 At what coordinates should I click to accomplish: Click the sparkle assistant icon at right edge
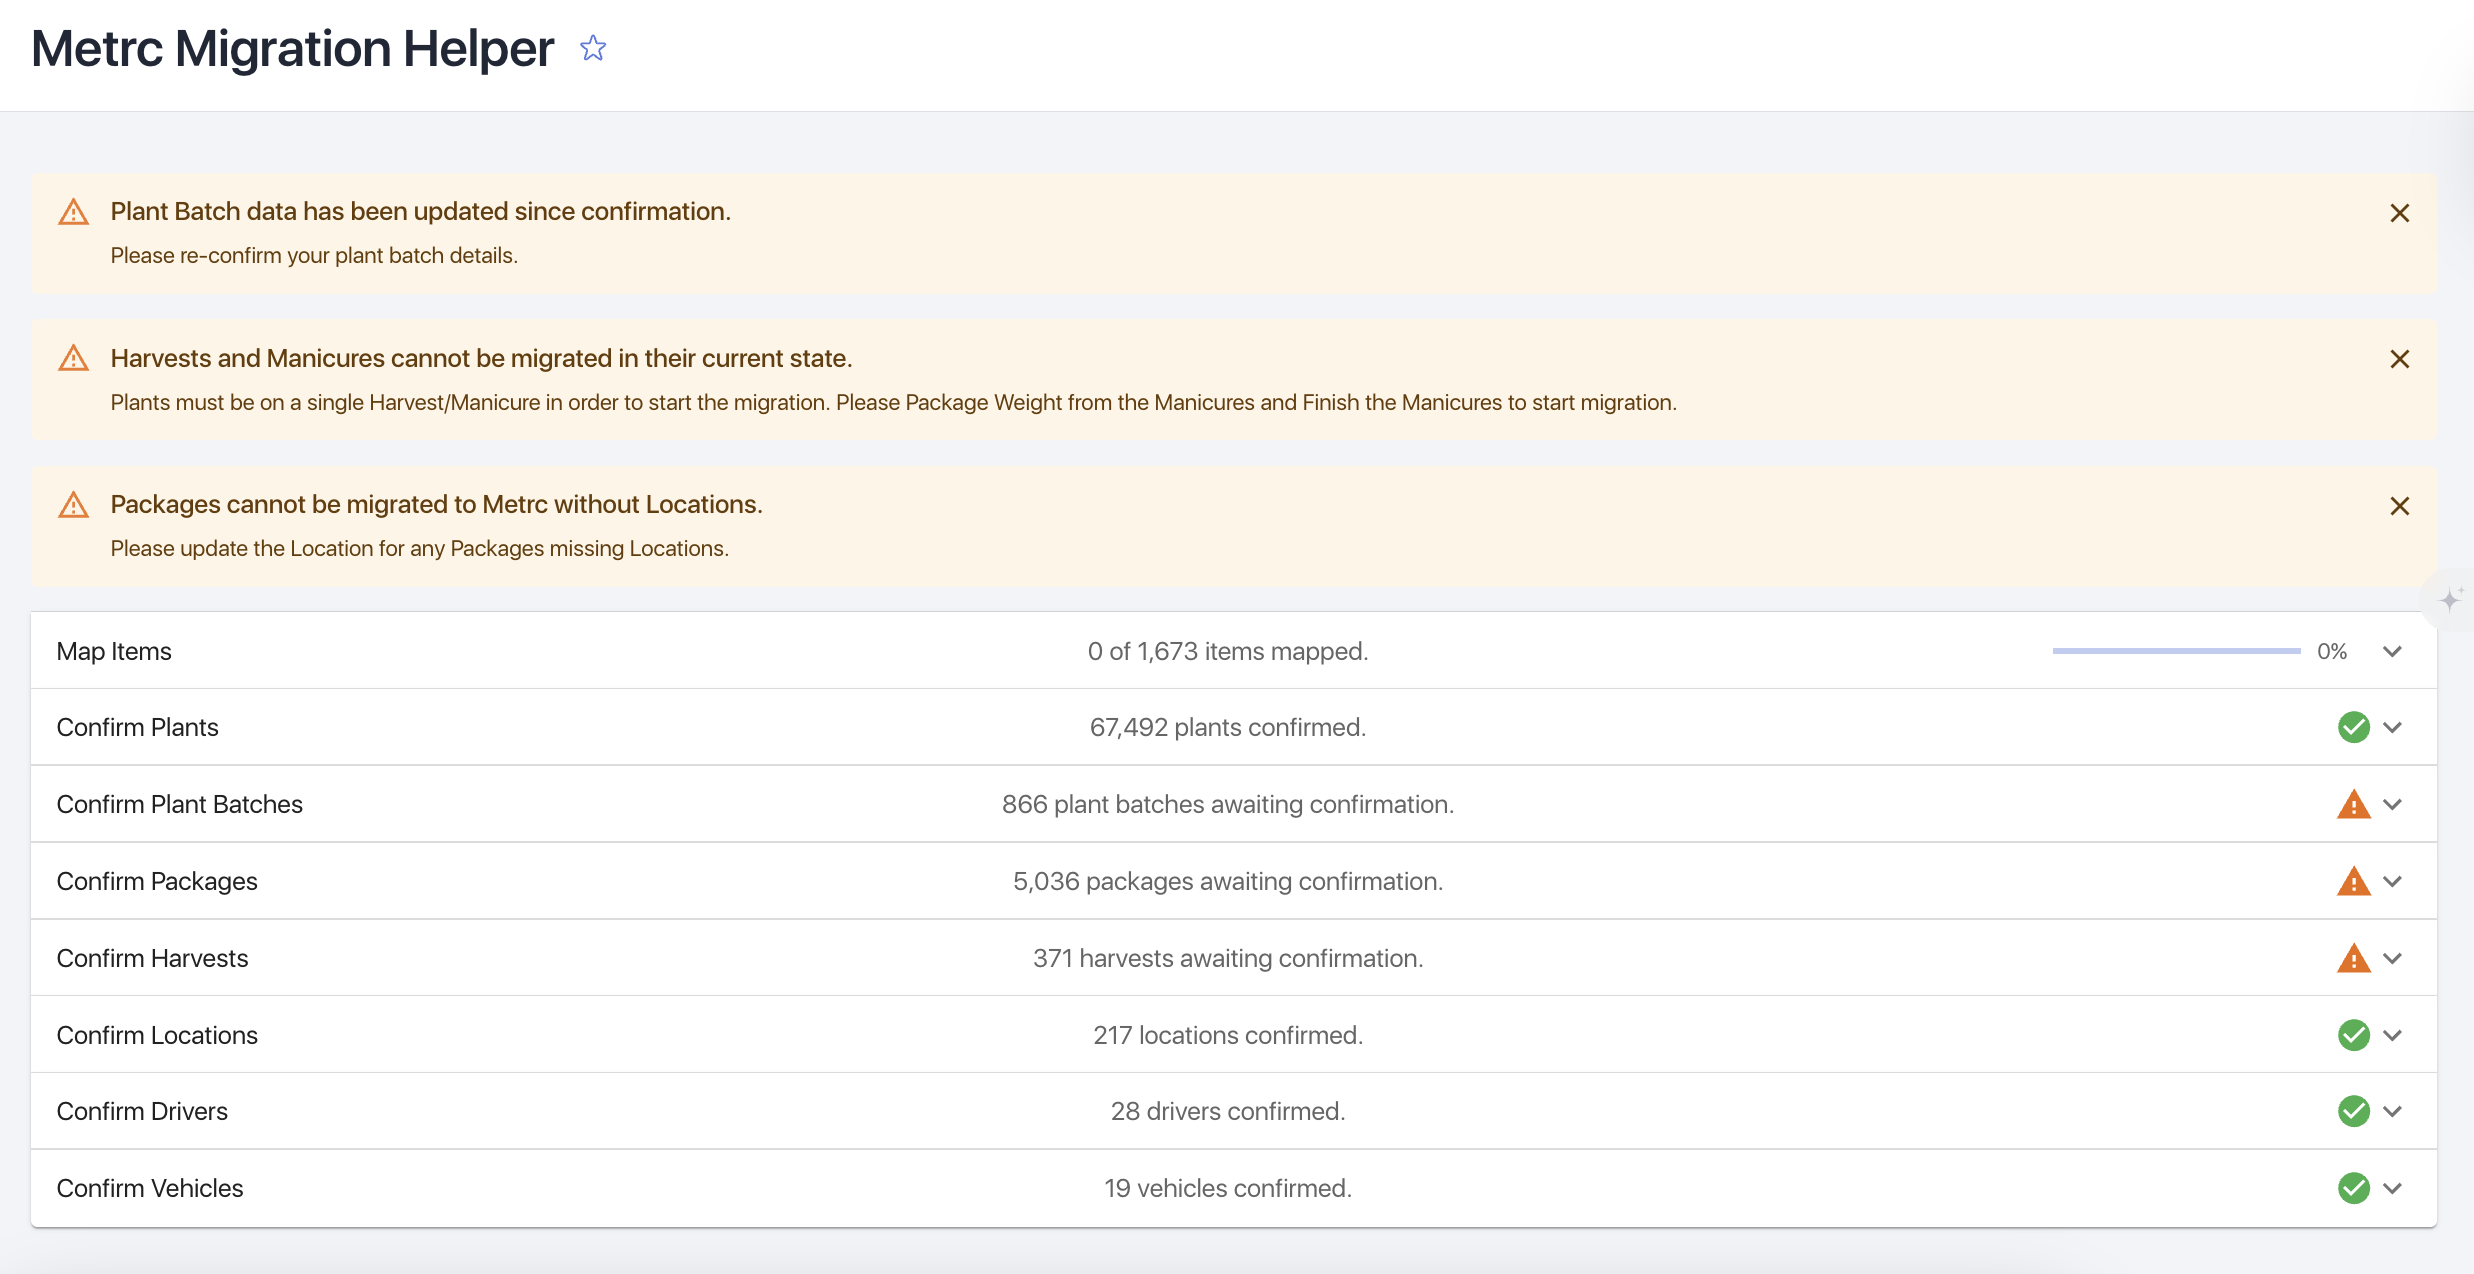(x=2449, y=600)
